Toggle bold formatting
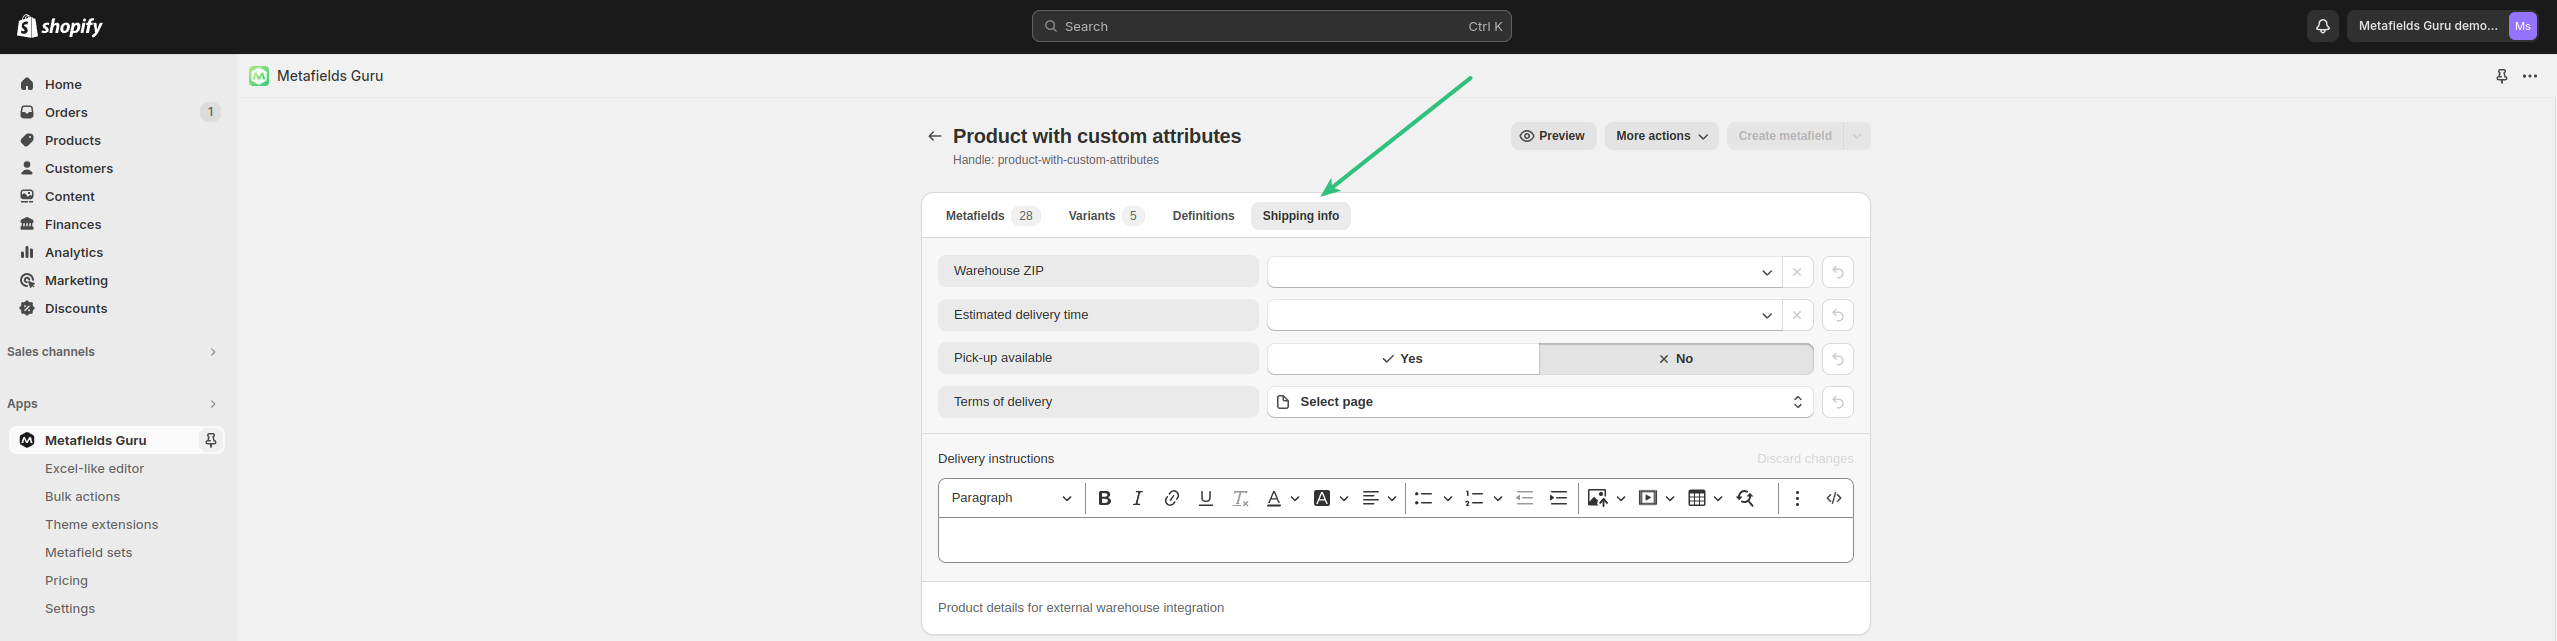 tap(1104, 498)
